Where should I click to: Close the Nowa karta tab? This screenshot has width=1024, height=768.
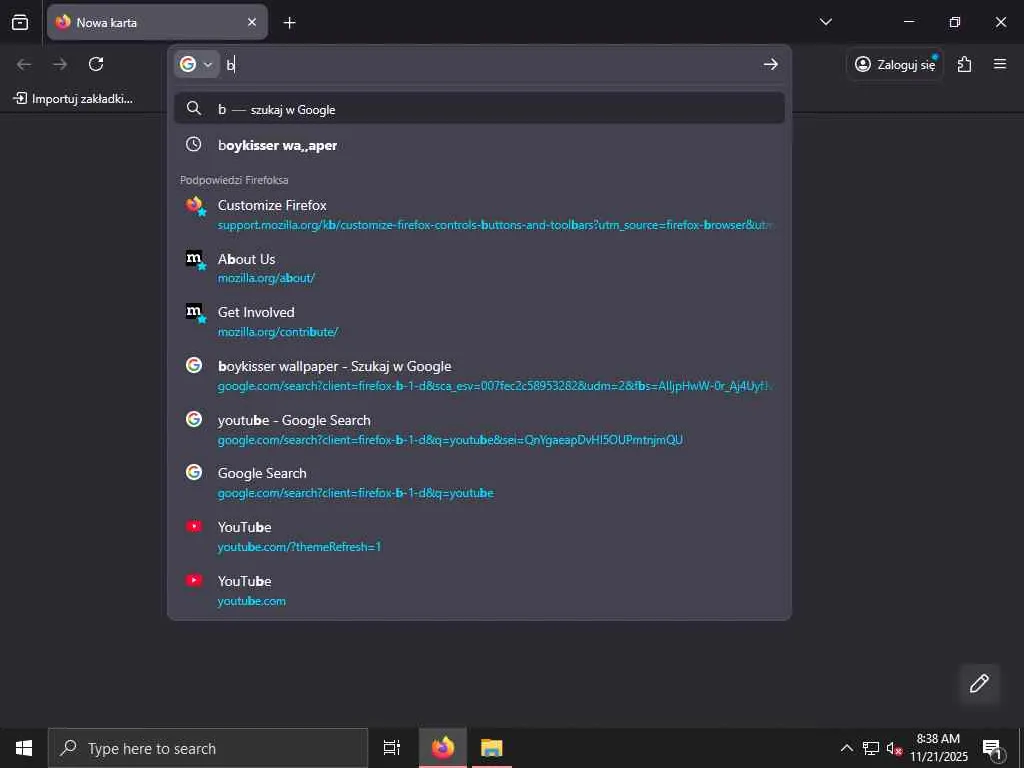[x=252, y=22]
